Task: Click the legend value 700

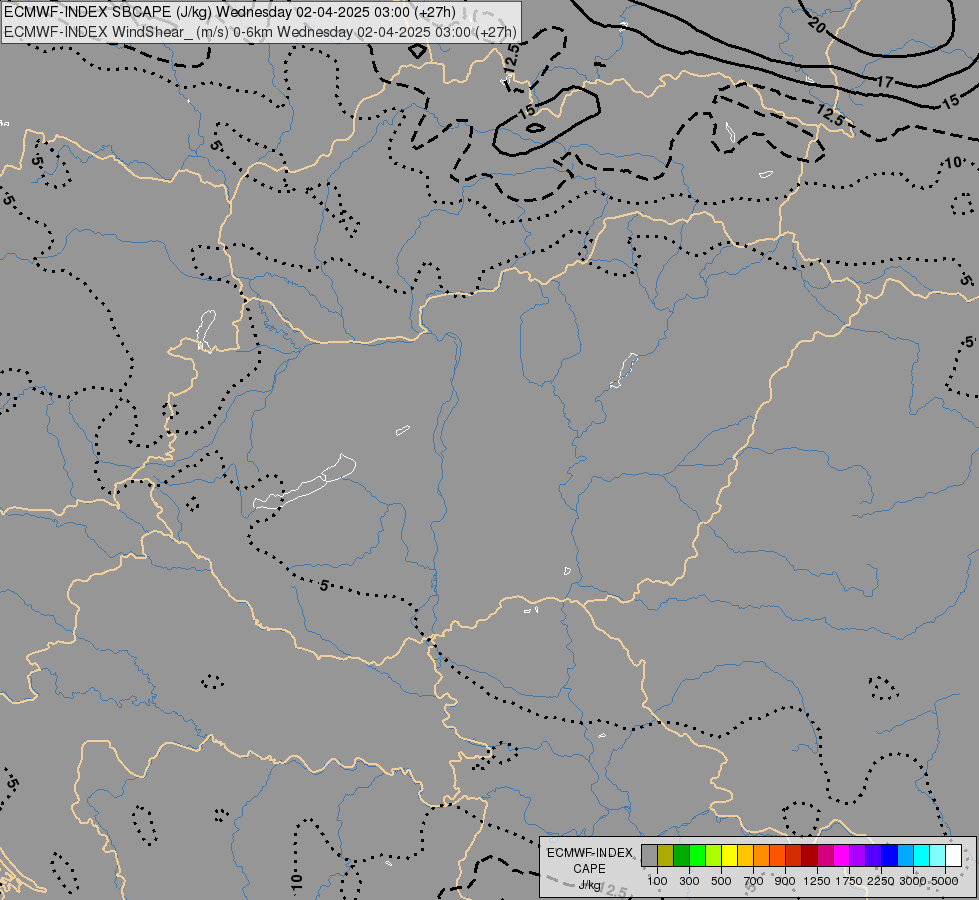Action: pos(754,881)
